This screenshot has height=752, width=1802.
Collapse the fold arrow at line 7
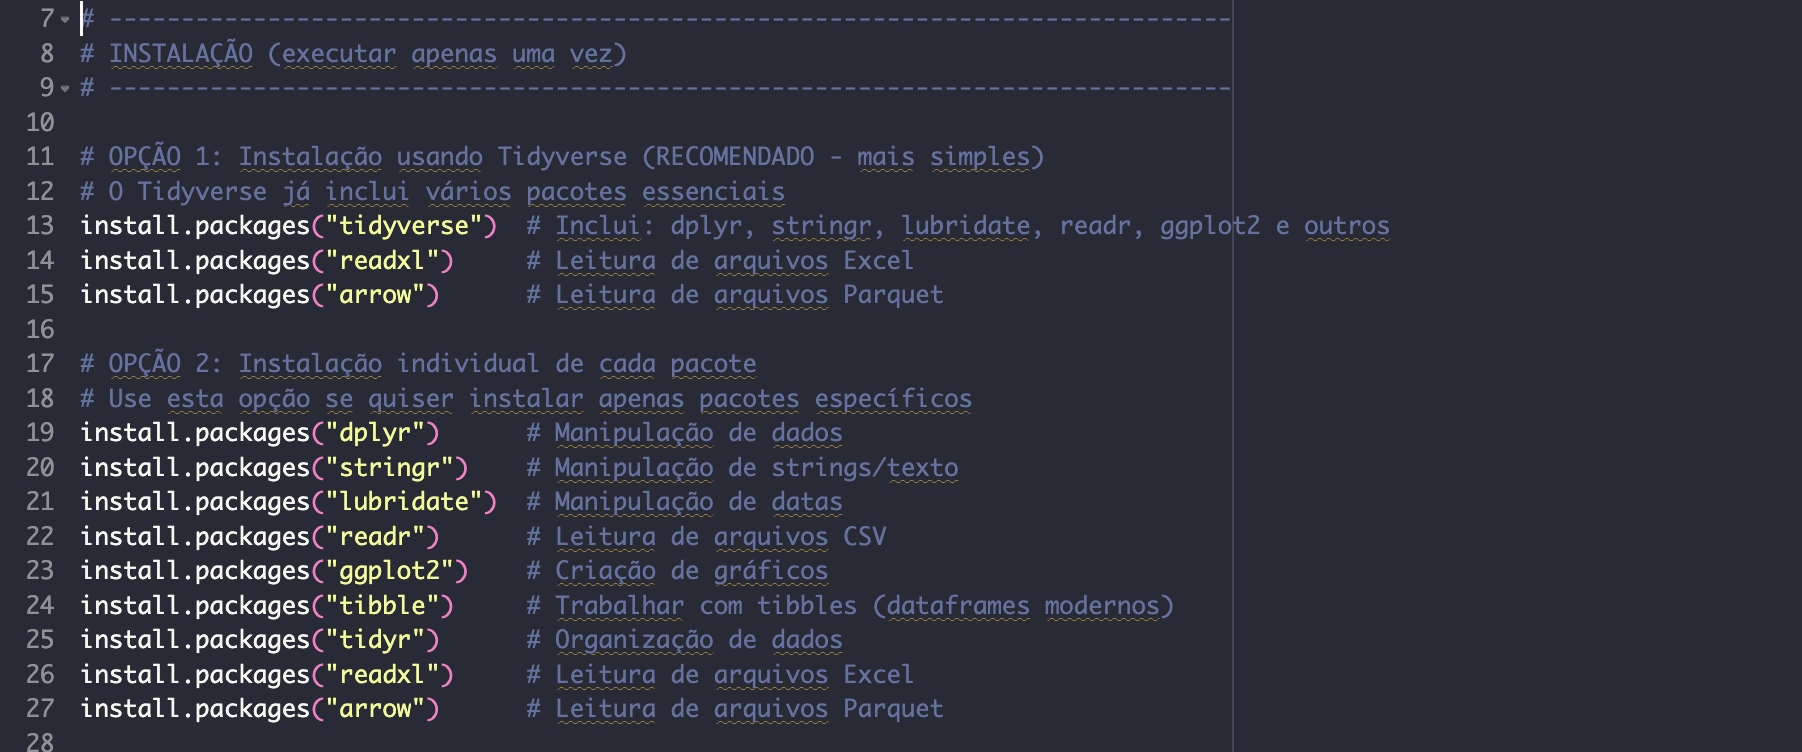click(65, 20)
